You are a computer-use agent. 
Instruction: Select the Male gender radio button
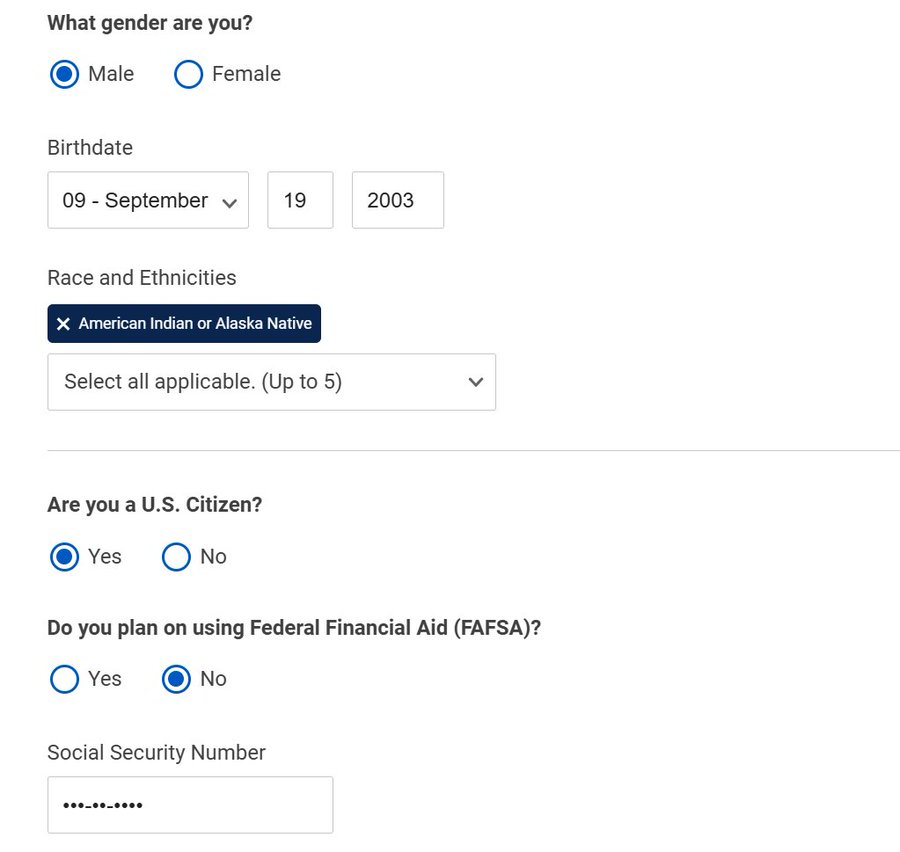pyautogui.click(x=64, y=74)
